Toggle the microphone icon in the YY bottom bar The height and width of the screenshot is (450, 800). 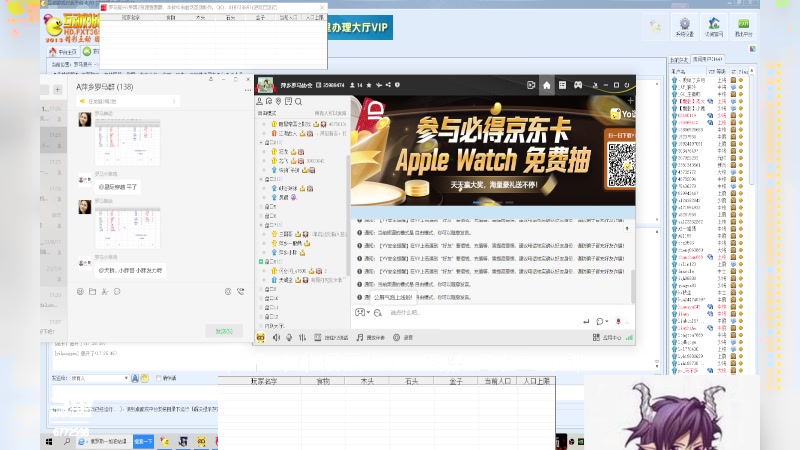point(289,338)
